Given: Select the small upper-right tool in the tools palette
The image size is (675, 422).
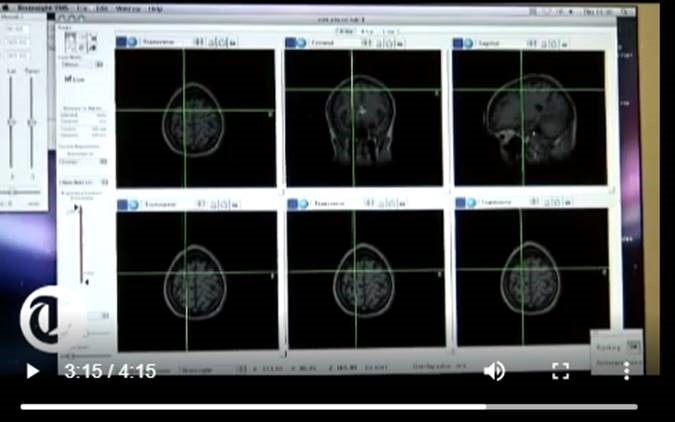Looking at the screenshot, I should [x=93, y=38].
